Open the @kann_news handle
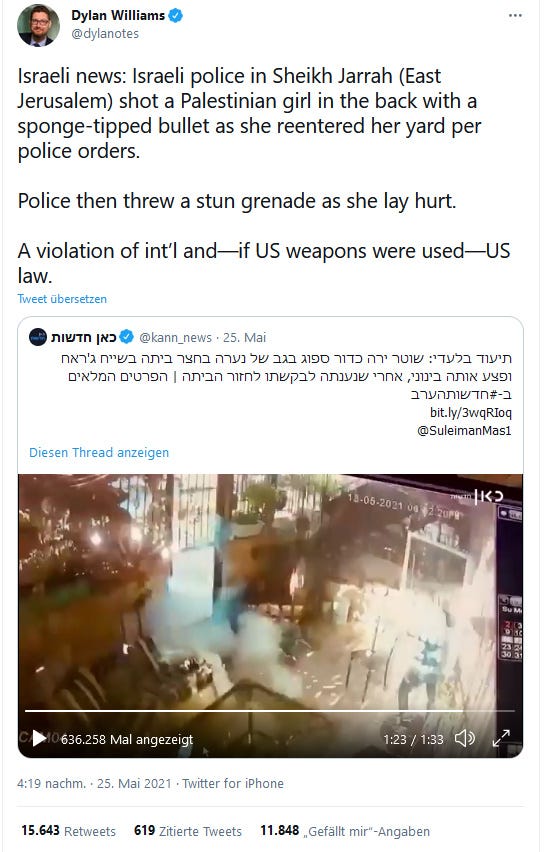The image size is (551, 852). (x=175, y=337)
